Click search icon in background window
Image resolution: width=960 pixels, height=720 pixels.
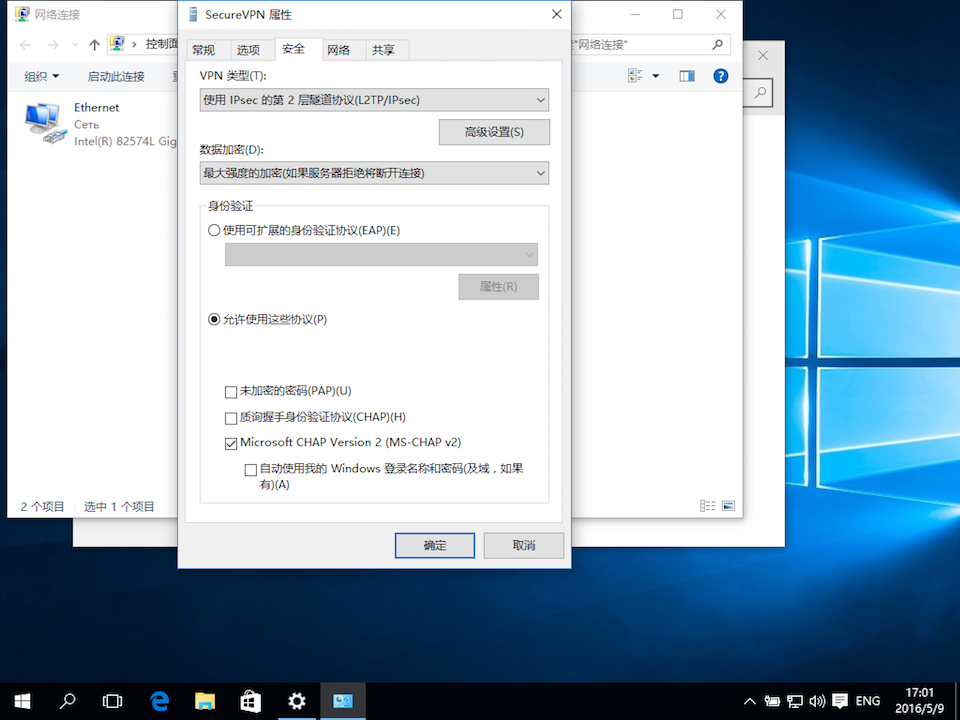760,92
